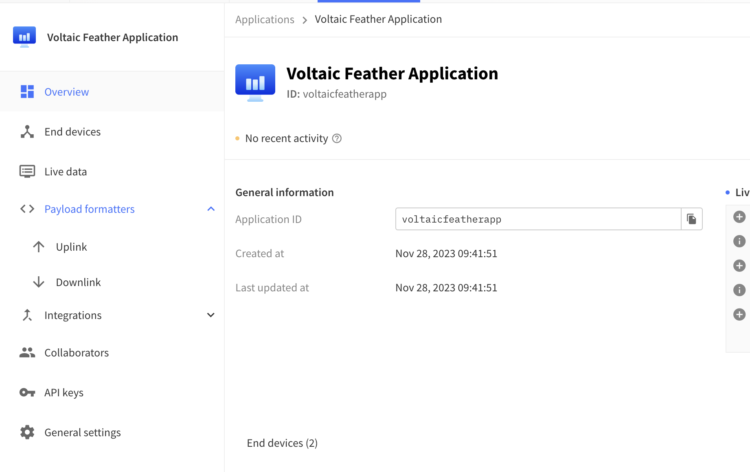Click the ID: voltaicfeatherapp subtitle

click(x=337, y=94)
